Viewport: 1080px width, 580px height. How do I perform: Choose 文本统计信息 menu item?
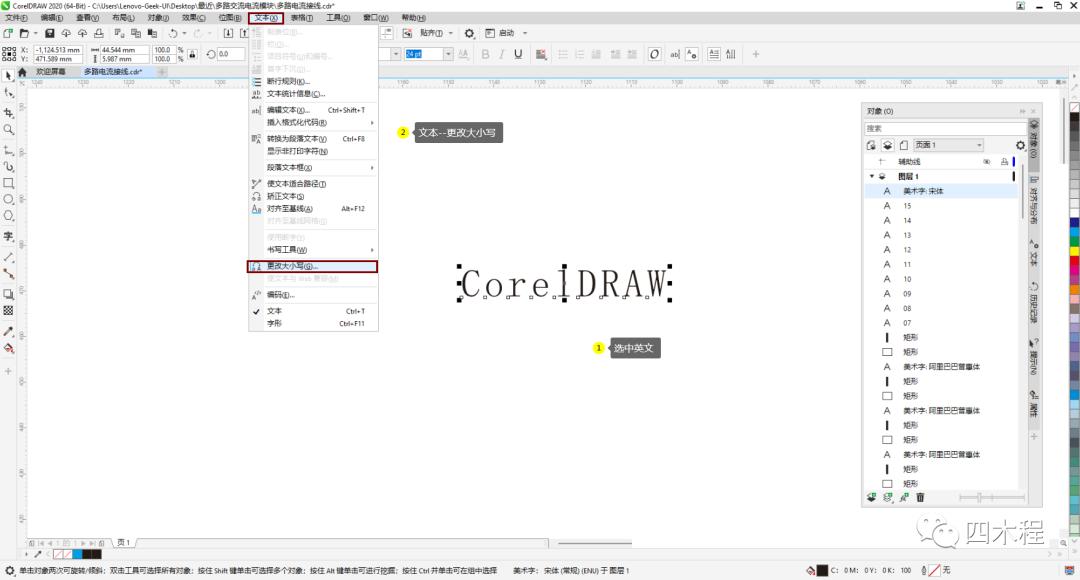coord(313,94)
